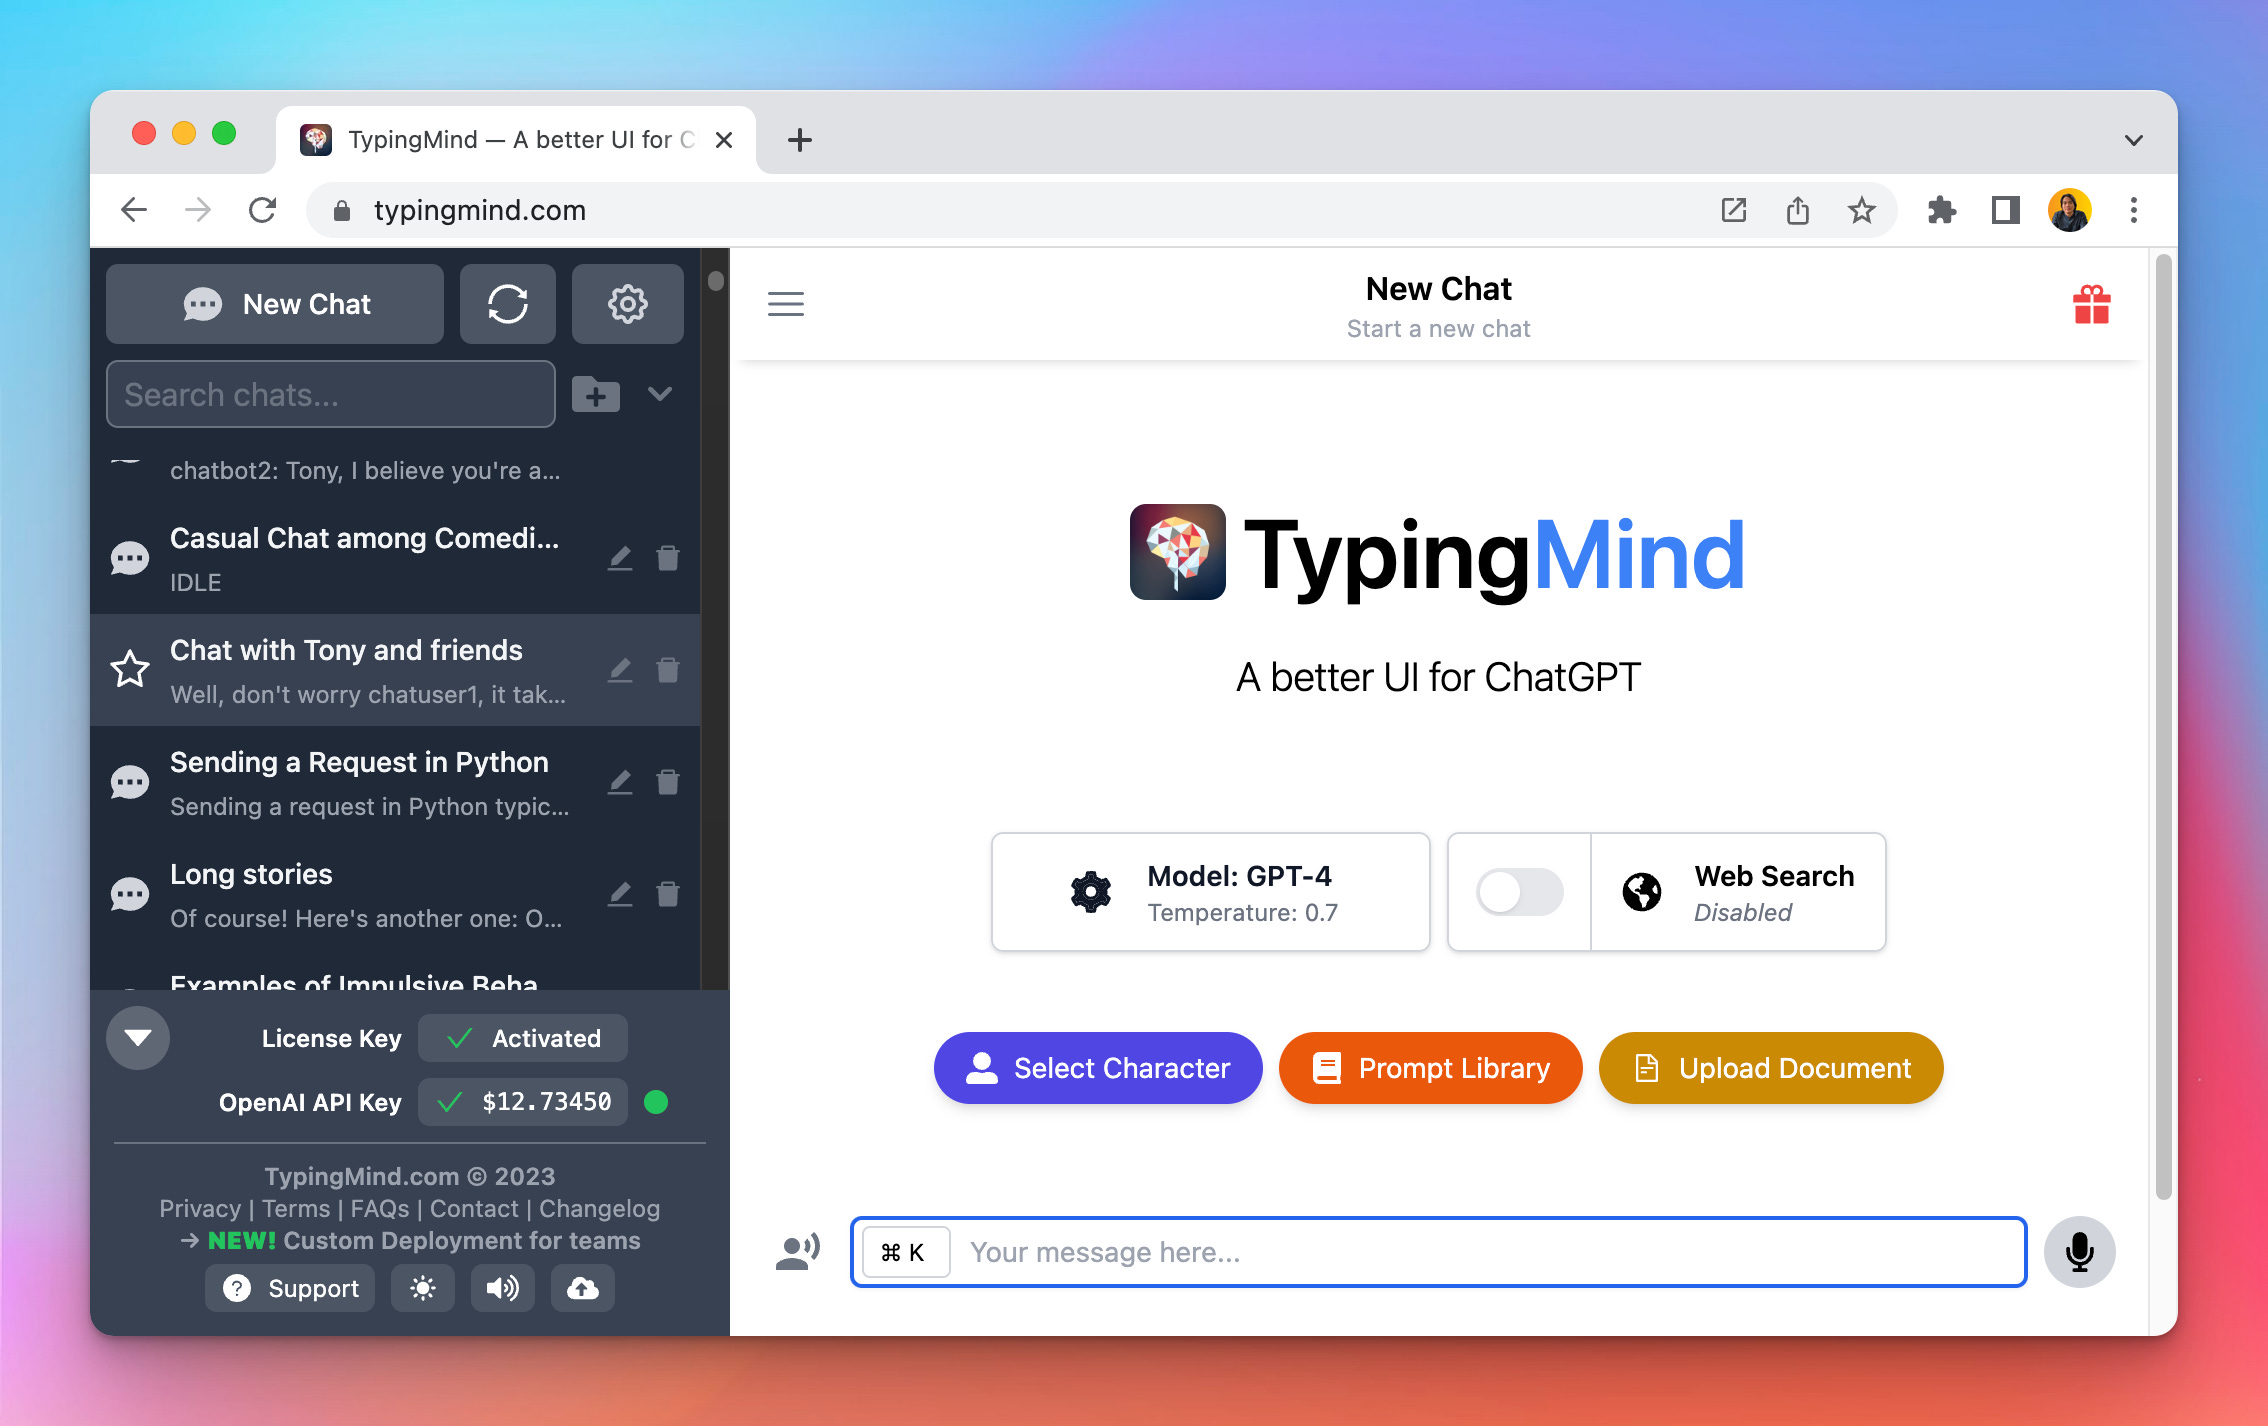Click the License Key Activated badge
2268x1426 pixels.
(x=523, y=1038)
